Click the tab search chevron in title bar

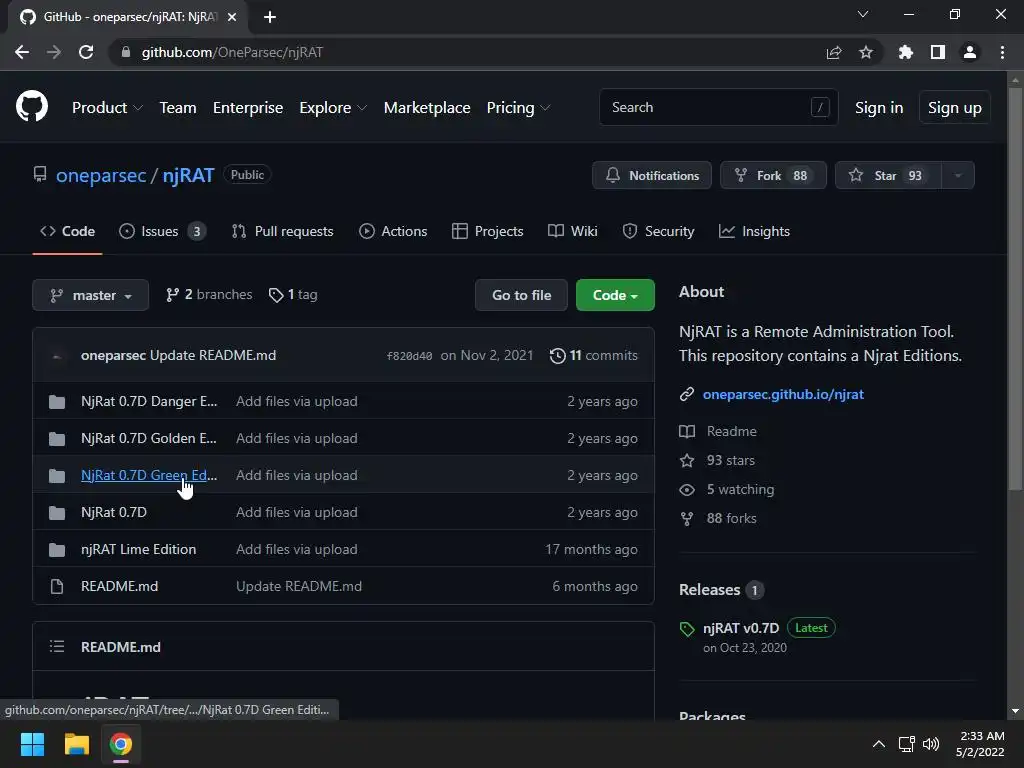(x=863, y=14)
